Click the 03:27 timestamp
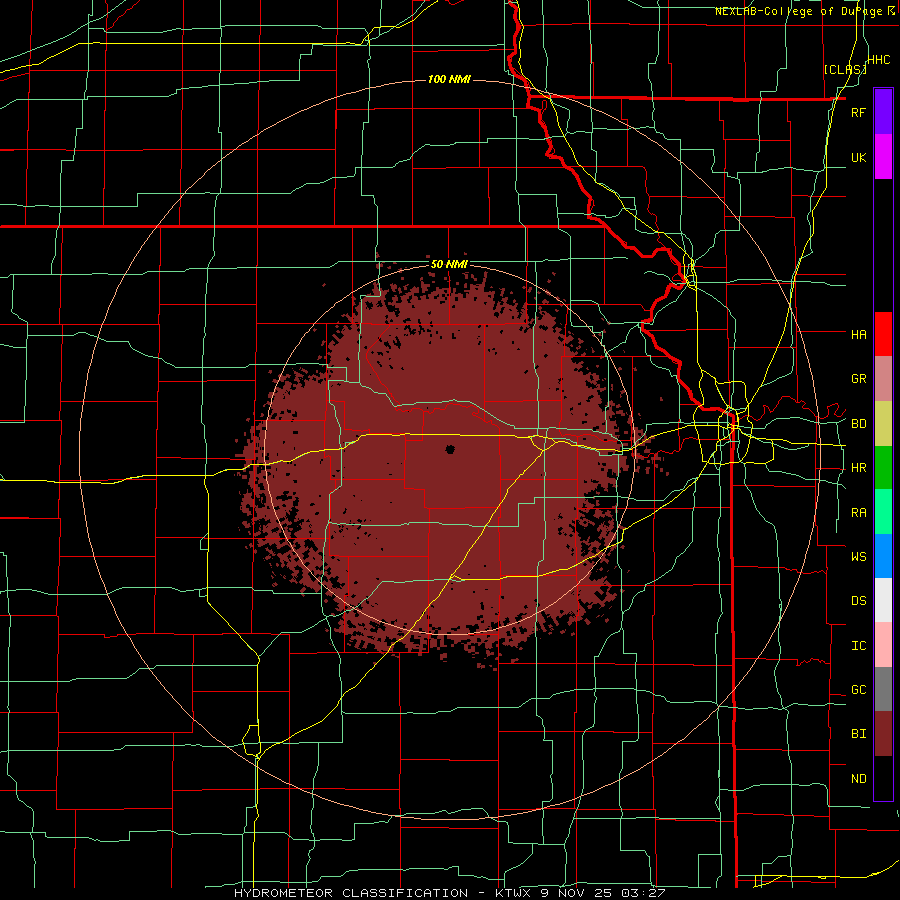 coord(645,893)
